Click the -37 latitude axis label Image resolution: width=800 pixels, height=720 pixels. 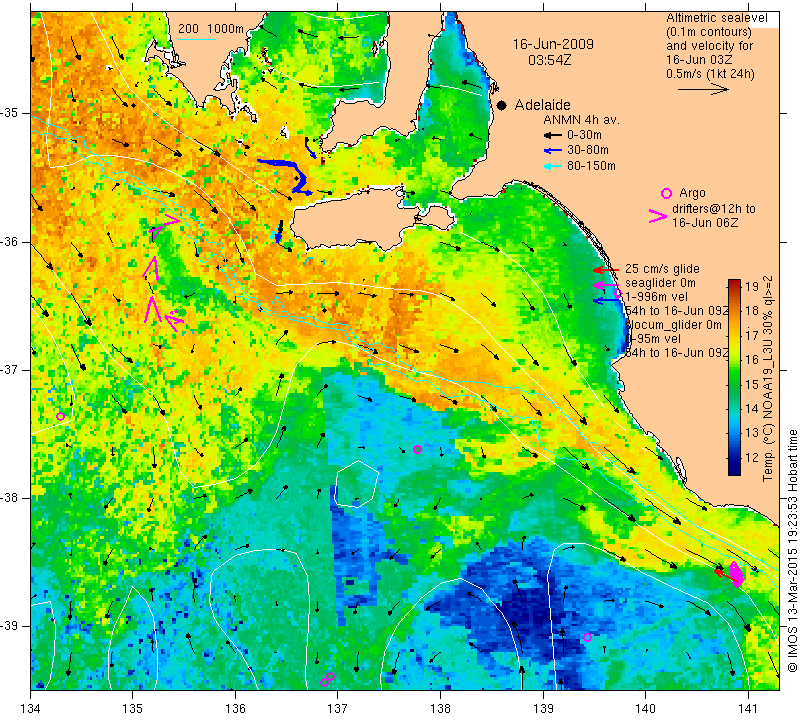coord(10,369)
